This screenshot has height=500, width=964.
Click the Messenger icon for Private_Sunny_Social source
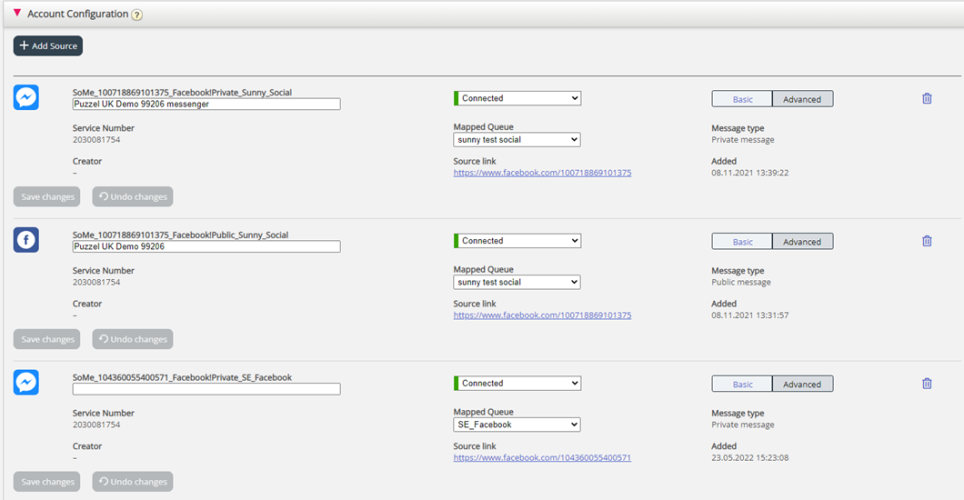pos(26,98)
